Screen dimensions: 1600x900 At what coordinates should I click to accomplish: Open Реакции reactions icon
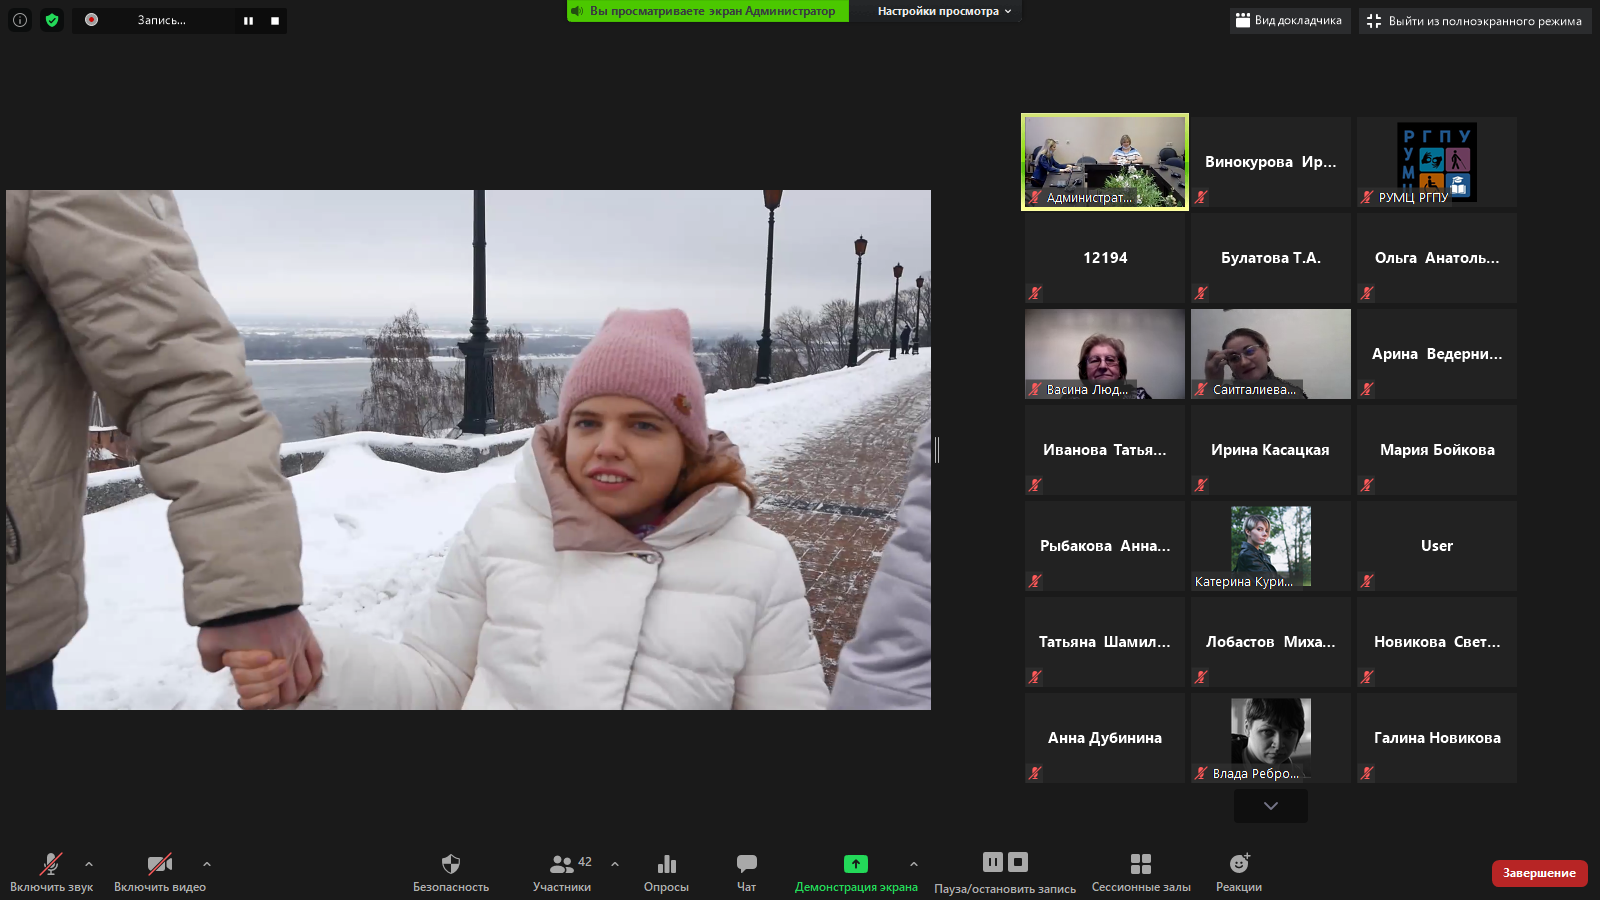pos(1238,864)
